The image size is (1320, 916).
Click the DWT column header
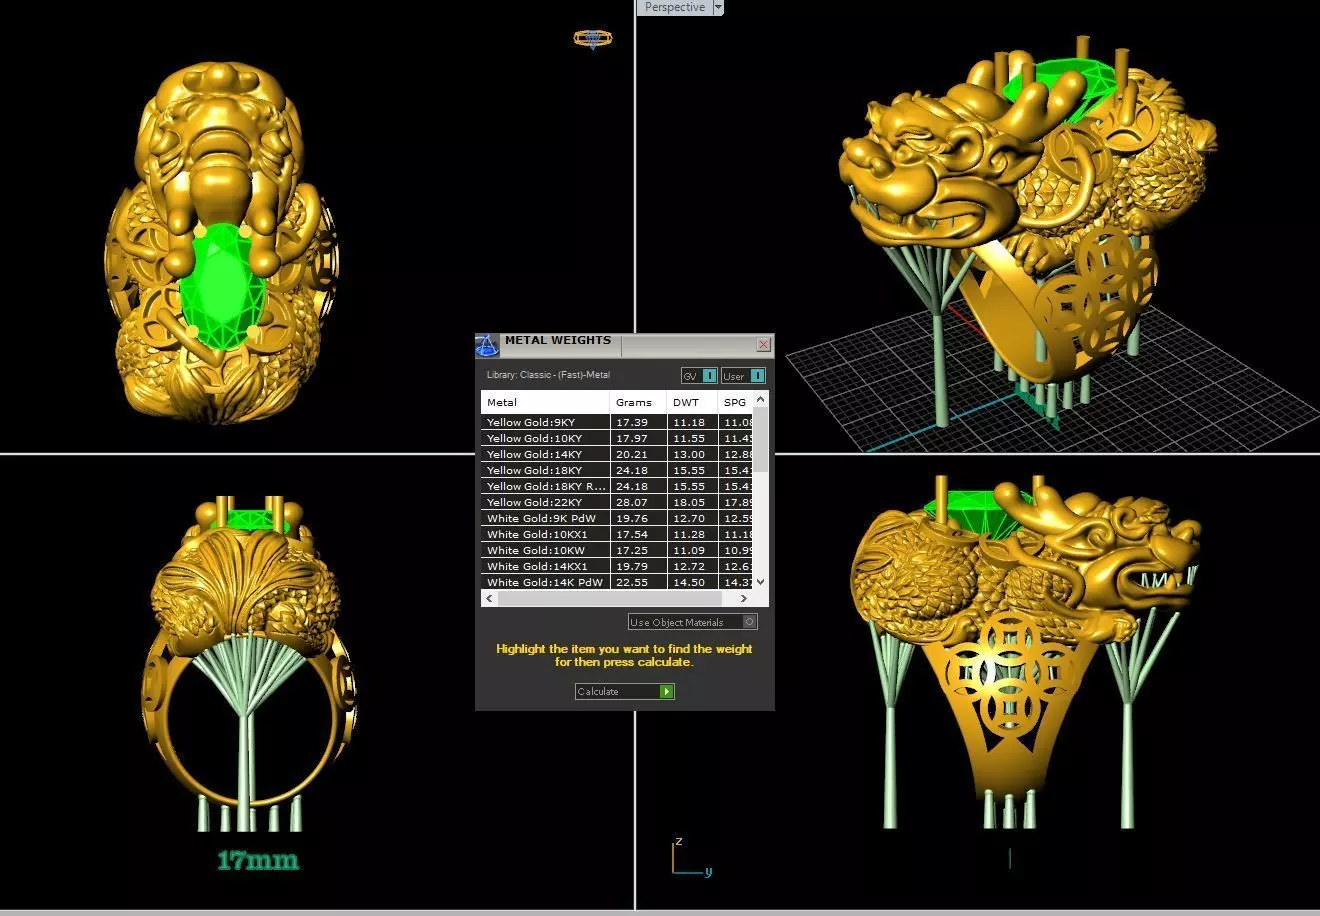[x=692, y=402]
